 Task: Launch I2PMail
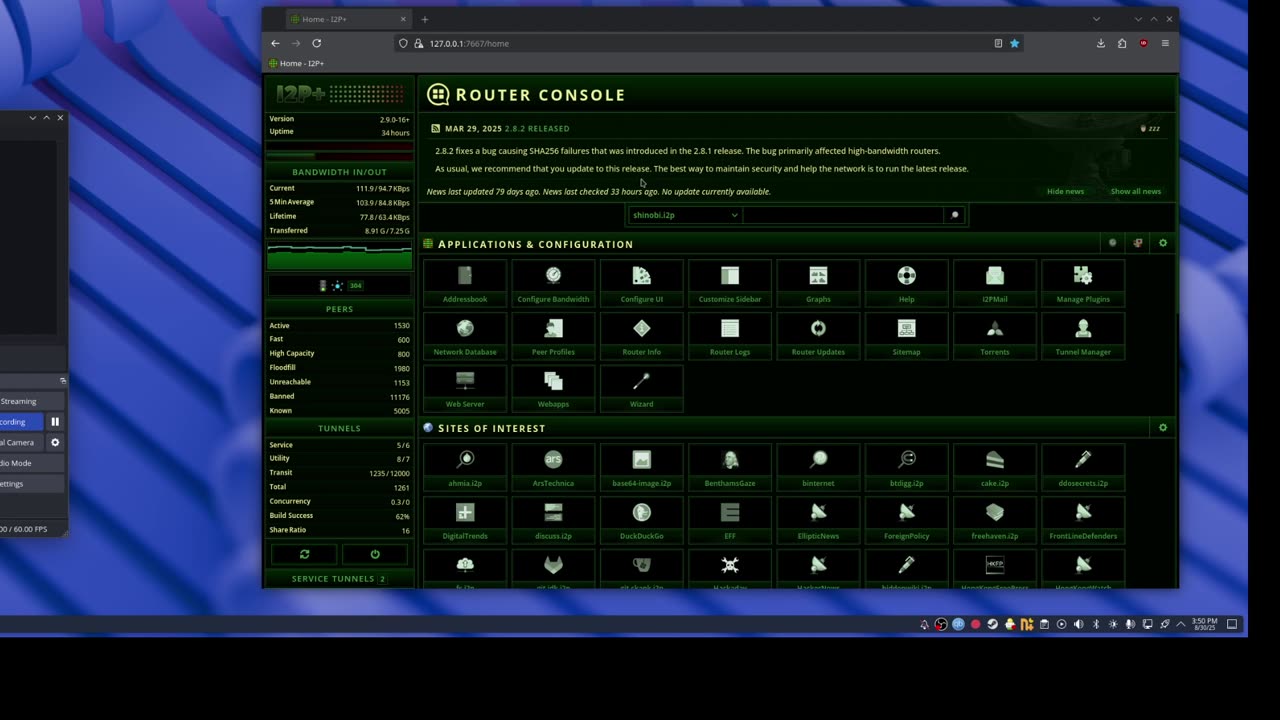coord(994,283)
